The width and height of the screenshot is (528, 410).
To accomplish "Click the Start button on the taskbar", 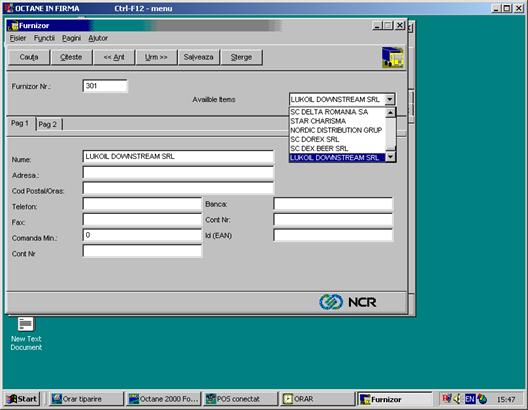I will point(22,399).
